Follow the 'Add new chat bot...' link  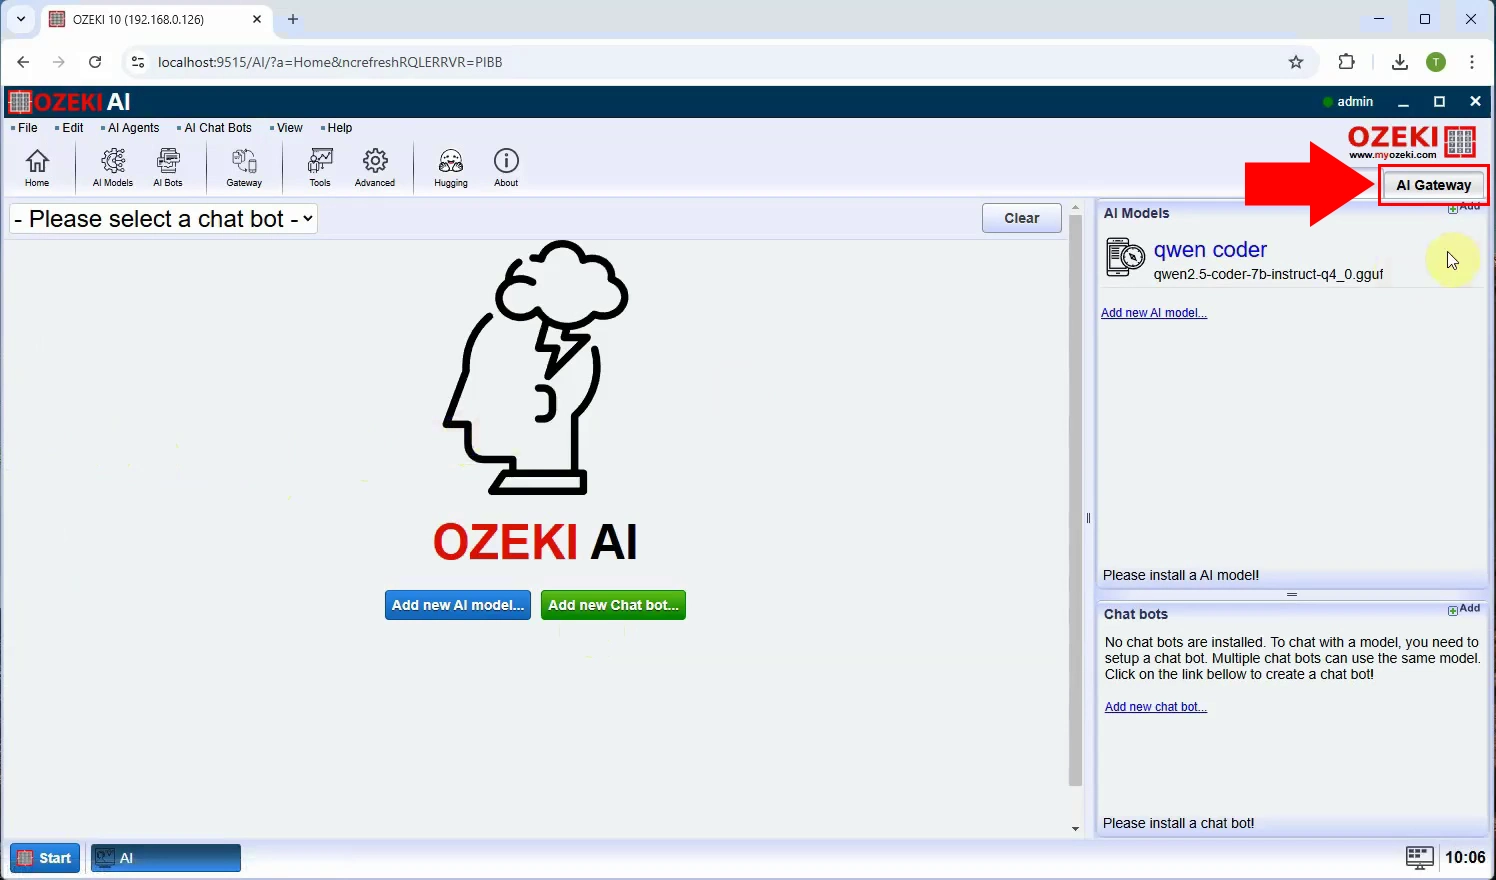pos(1156,707)
